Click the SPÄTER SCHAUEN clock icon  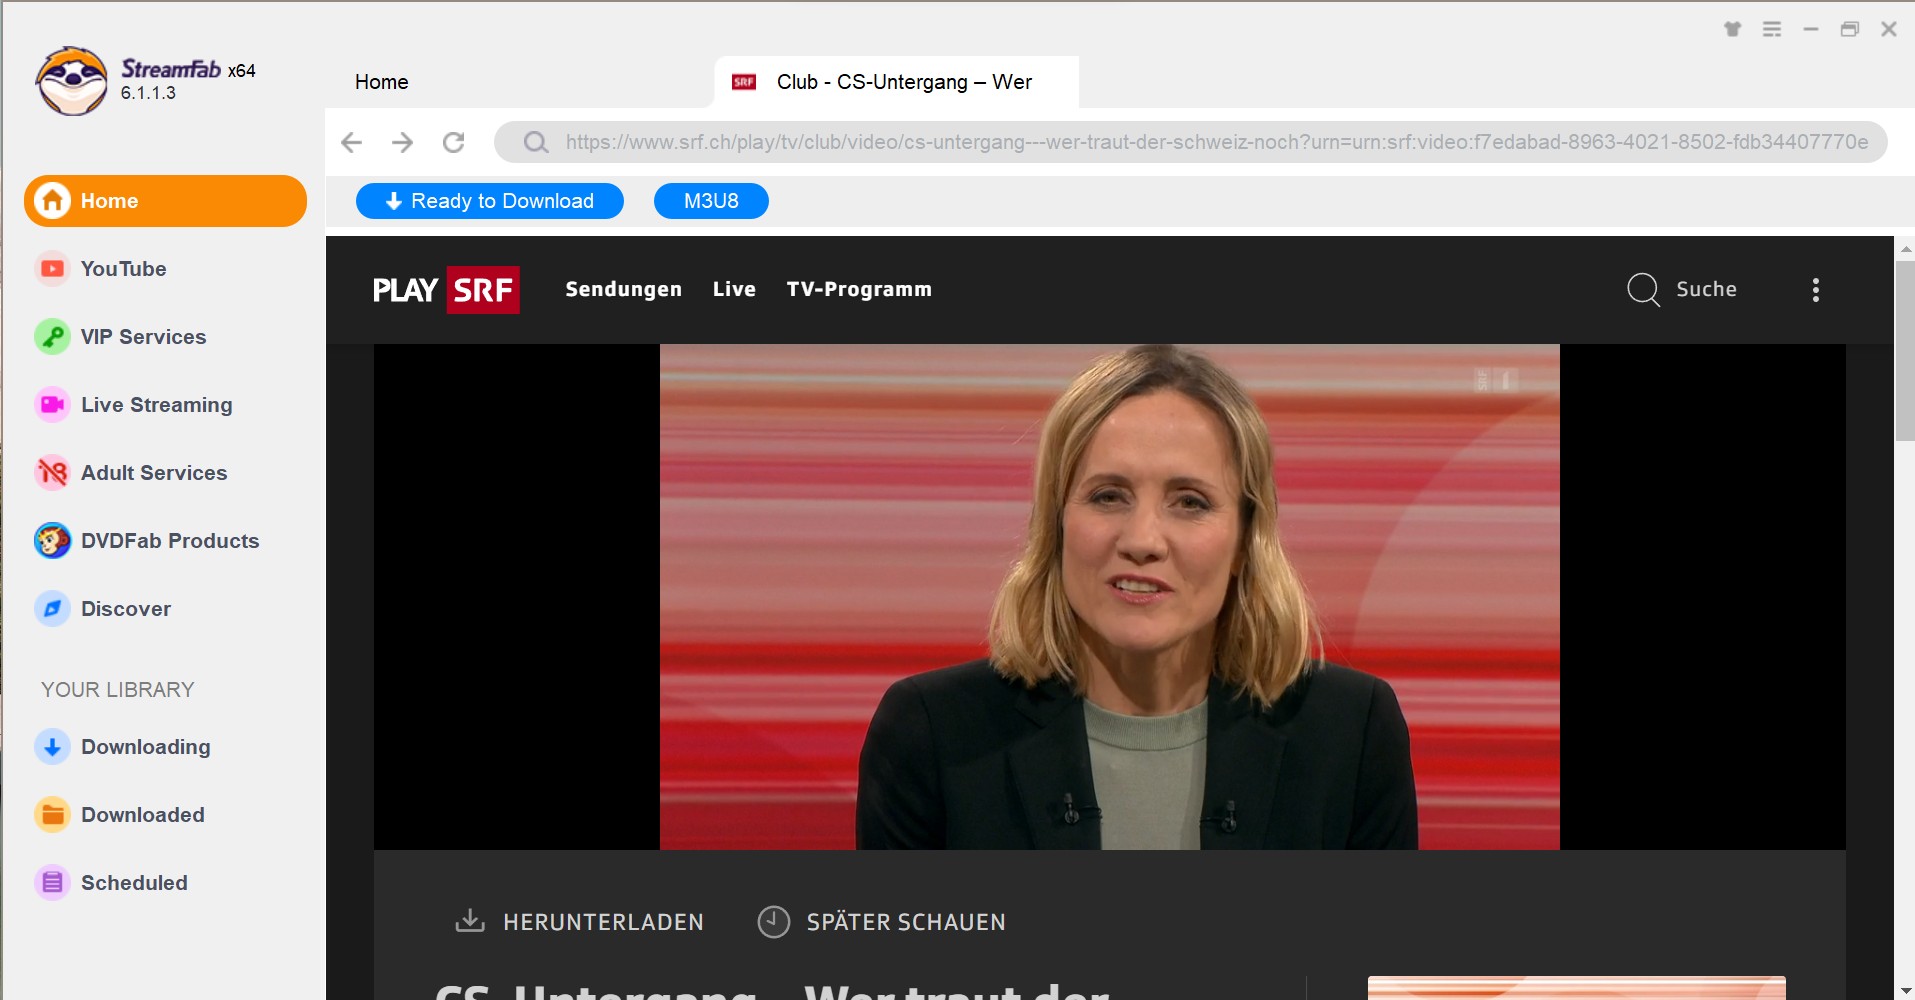coord(774,921)
